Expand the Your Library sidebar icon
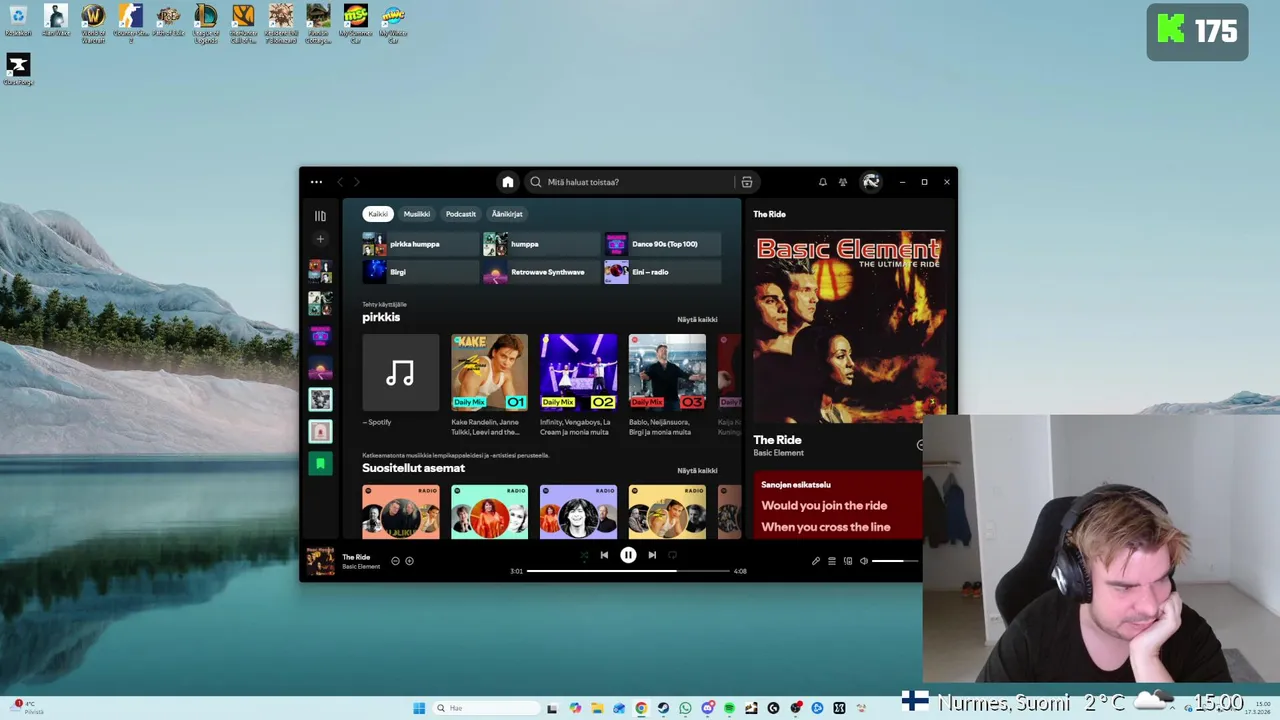Screen dimensions: 1280x720 pos(320,216)
